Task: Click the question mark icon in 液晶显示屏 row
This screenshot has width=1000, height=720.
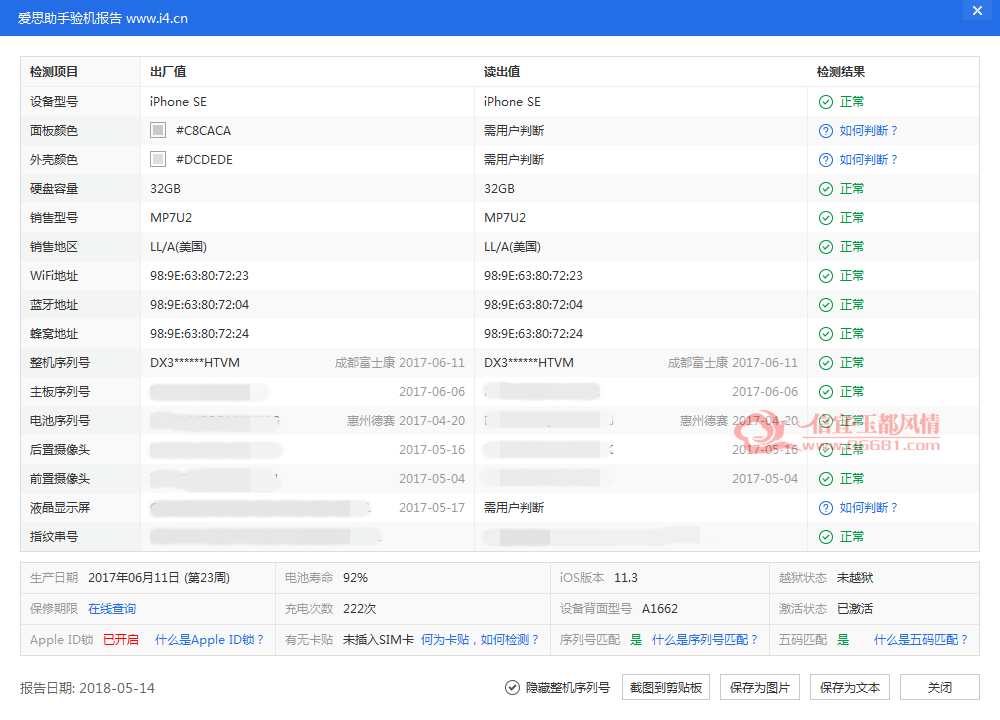Action: point(825,508)
